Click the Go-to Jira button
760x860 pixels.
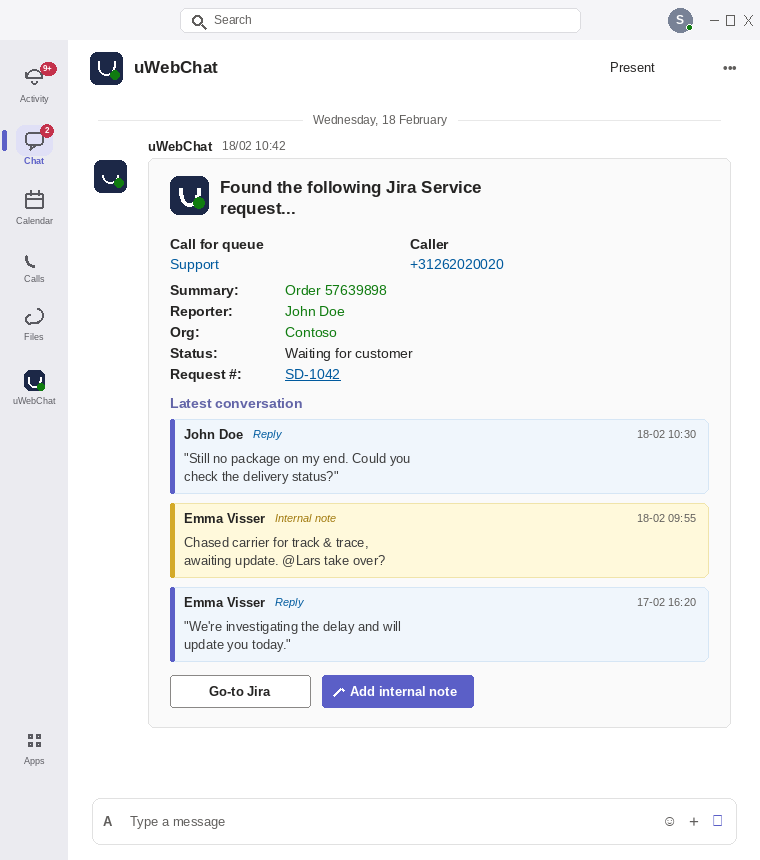click(240, 691)
